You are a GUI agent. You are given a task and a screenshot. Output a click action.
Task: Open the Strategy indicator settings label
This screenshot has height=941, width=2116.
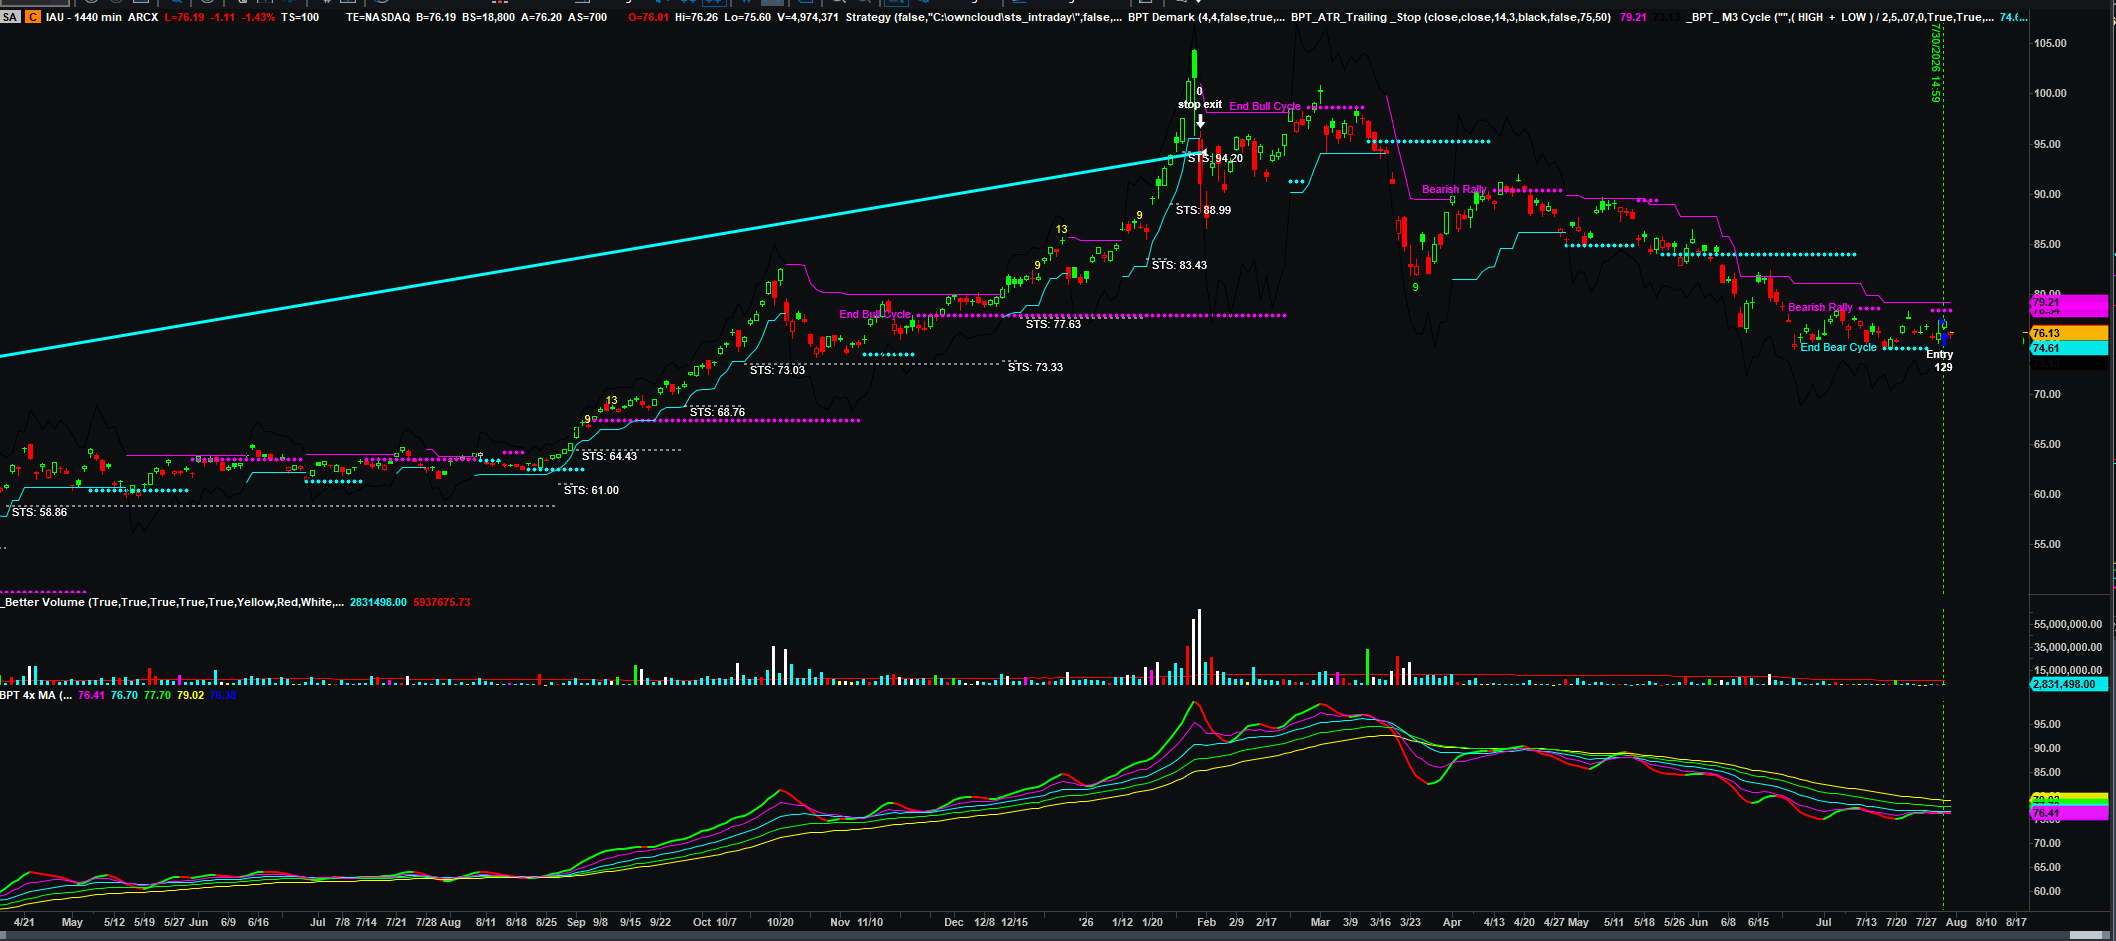(983, 17)
